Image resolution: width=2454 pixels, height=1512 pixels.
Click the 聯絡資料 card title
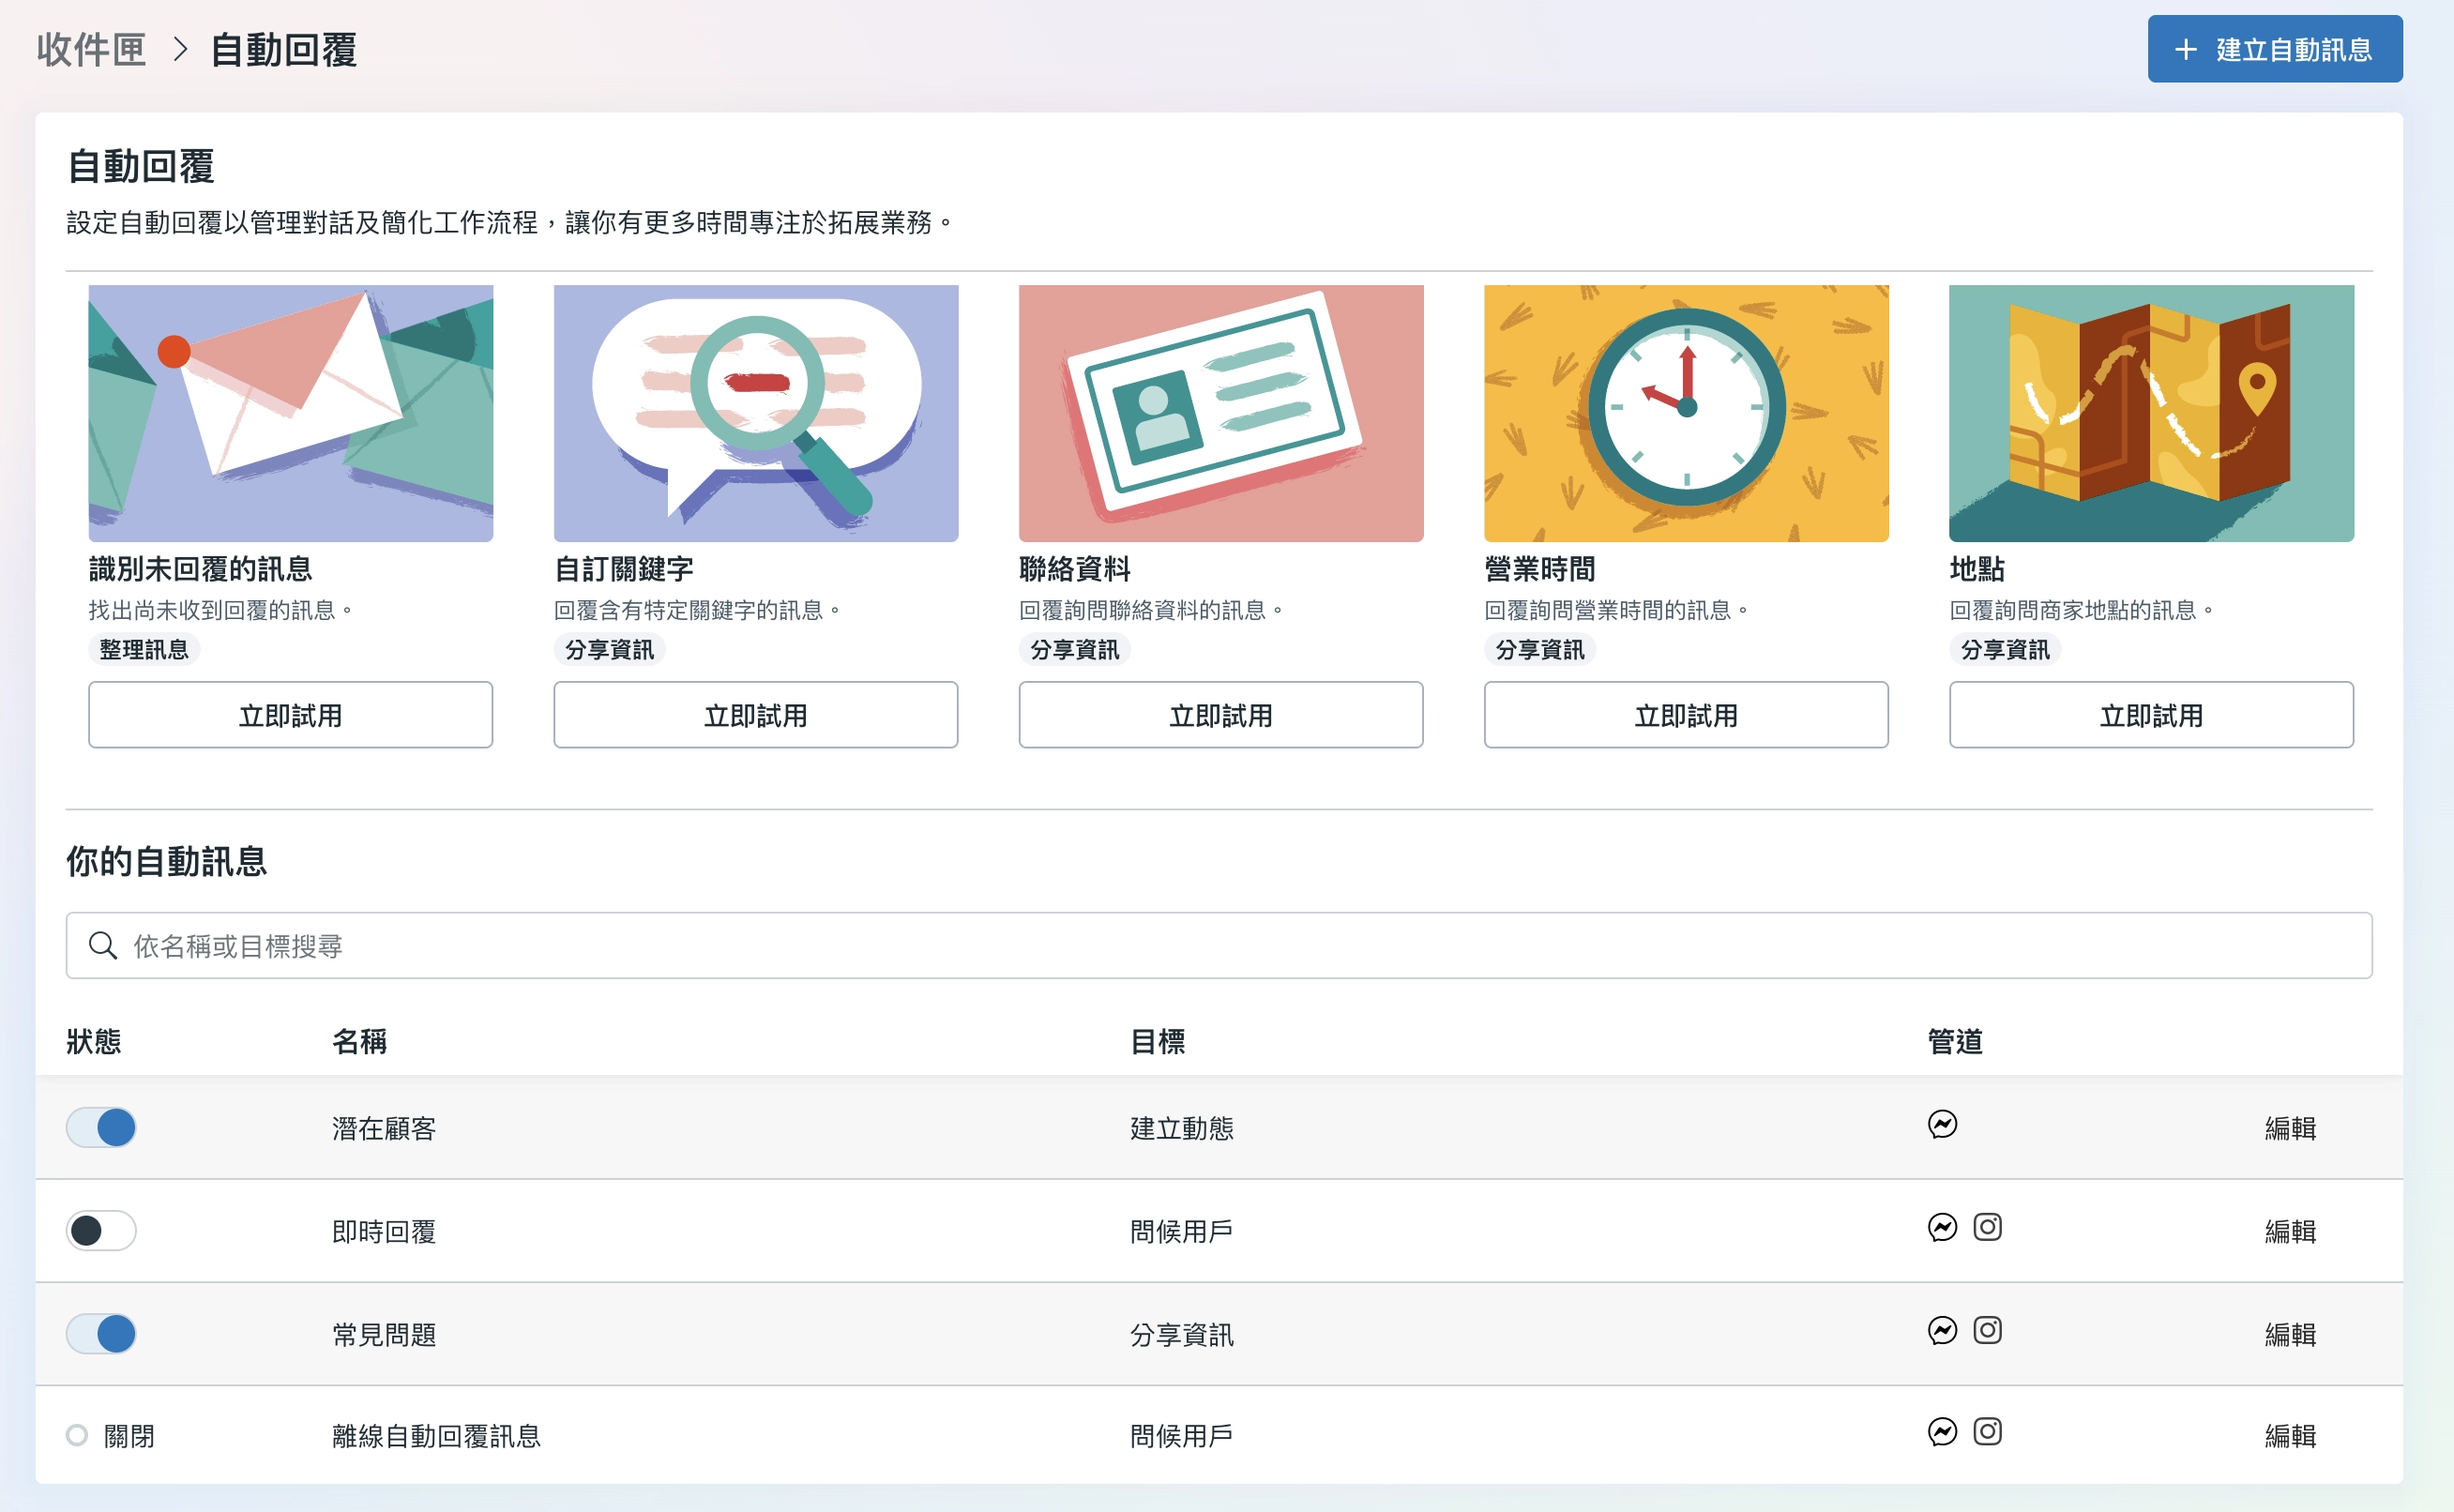(x=1075, y=569)
